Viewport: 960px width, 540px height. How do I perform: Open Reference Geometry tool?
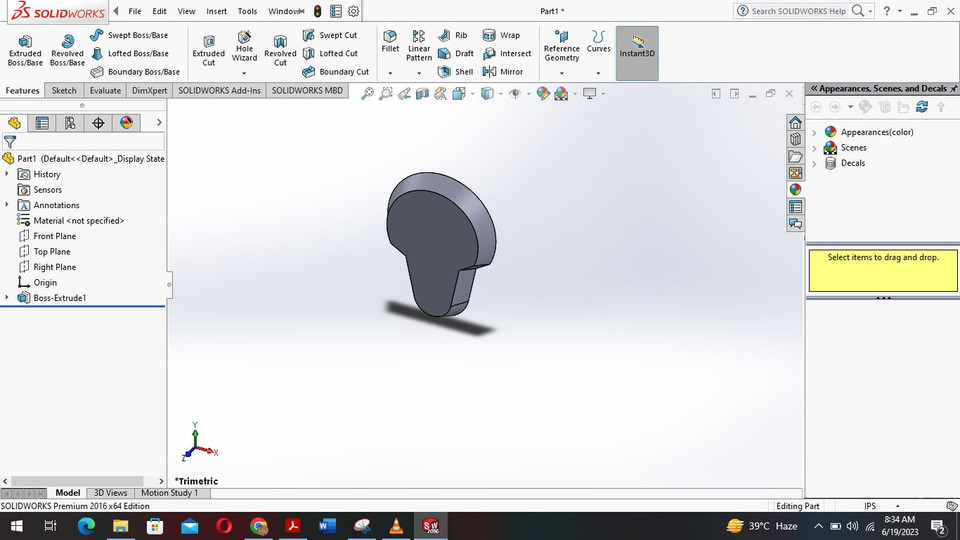pos(561,46)
